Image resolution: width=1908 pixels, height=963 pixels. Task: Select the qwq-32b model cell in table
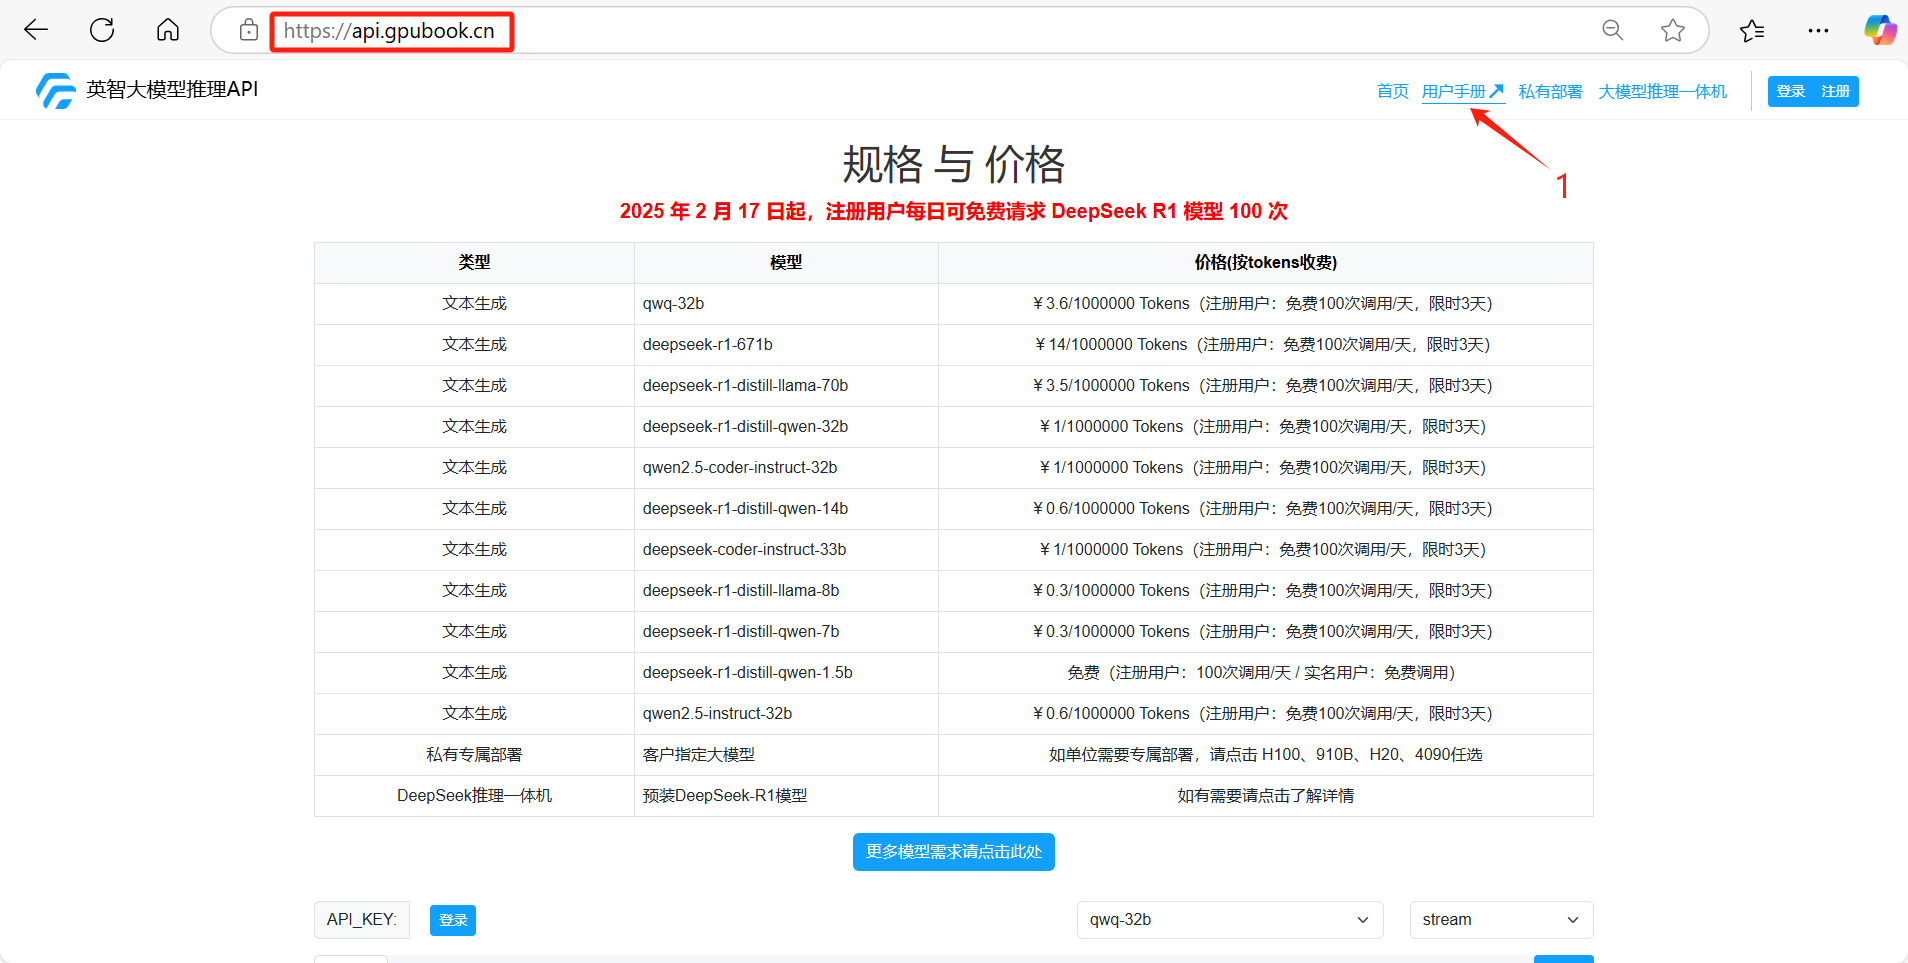point(786,304)
